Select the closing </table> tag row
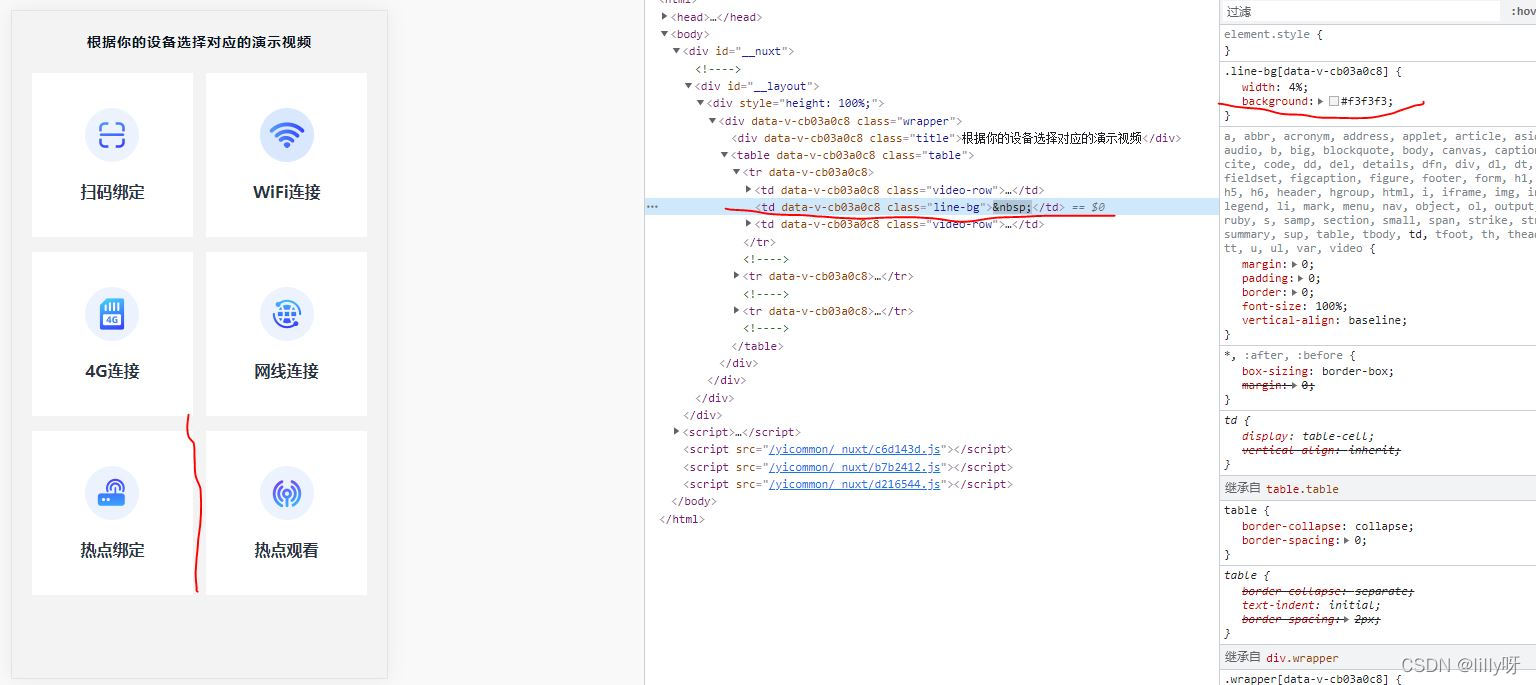Screen dimensions: 1536x685 point(932,346)
